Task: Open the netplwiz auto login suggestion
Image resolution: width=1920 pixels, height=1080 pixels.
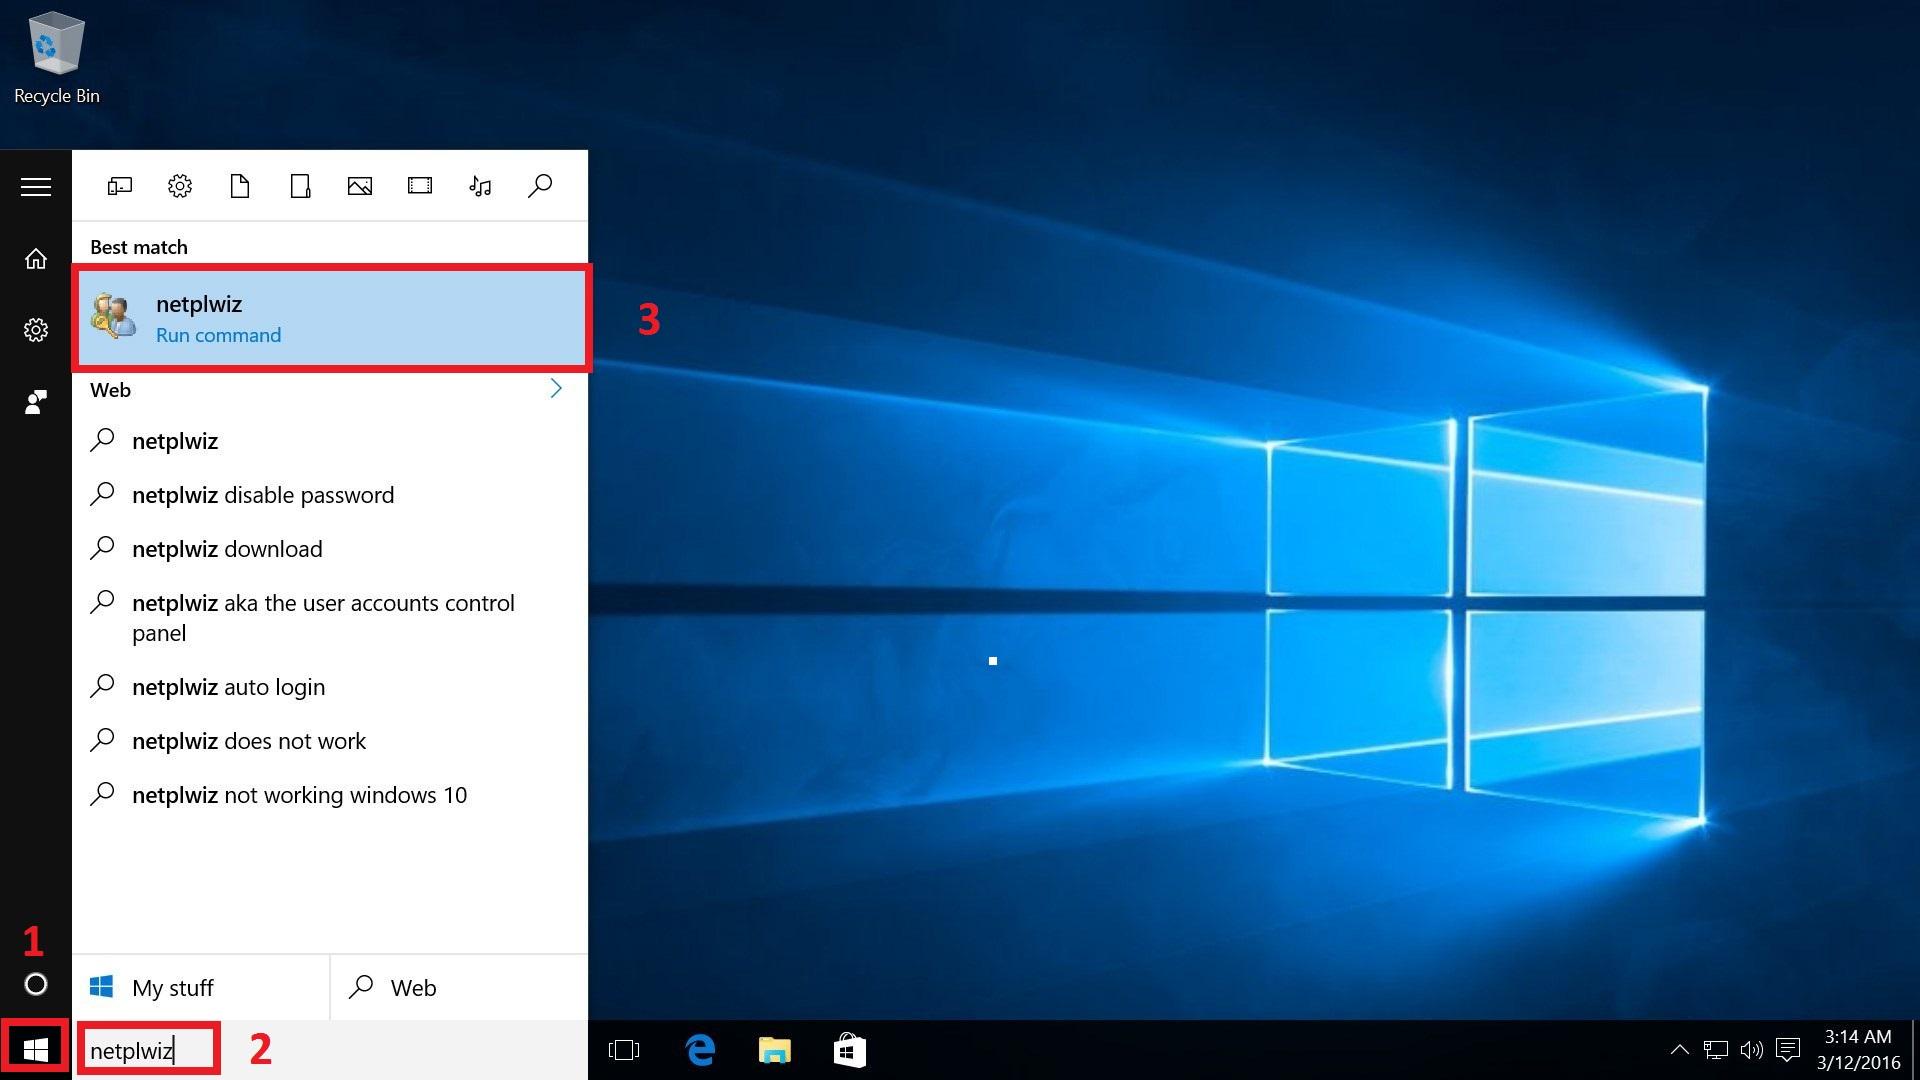Action: pos(229,687)
